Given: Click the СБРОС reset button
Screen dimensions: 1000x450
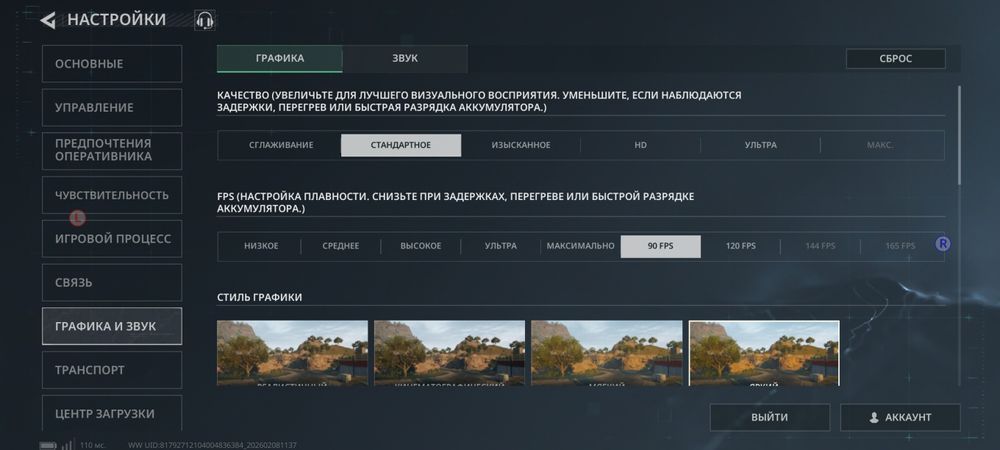Looking at the screenshot, I should 895,59.
